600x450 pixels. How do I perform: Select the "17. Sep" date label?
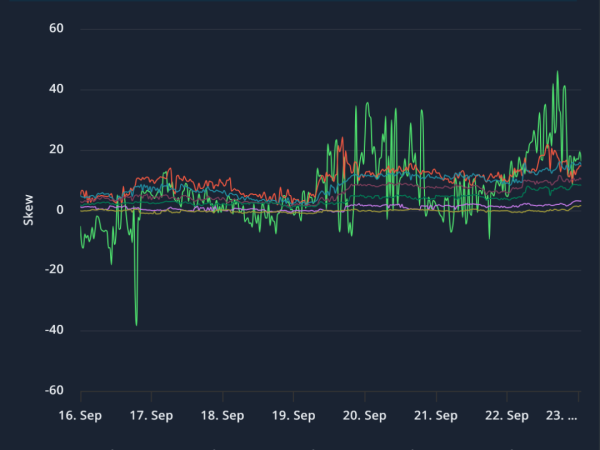pyautogui.click(x=152, y=416)
